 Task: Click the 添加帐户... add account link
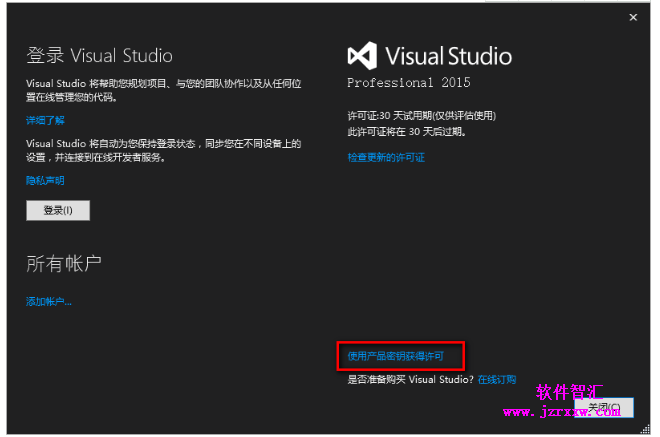click(49, 301)
